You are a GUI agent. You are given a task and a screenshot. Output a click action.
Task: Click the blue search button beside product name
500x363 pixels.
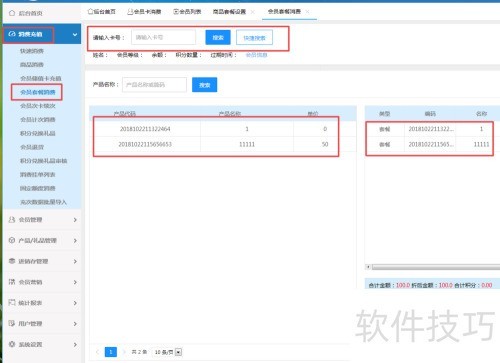(x=205, y=85)
